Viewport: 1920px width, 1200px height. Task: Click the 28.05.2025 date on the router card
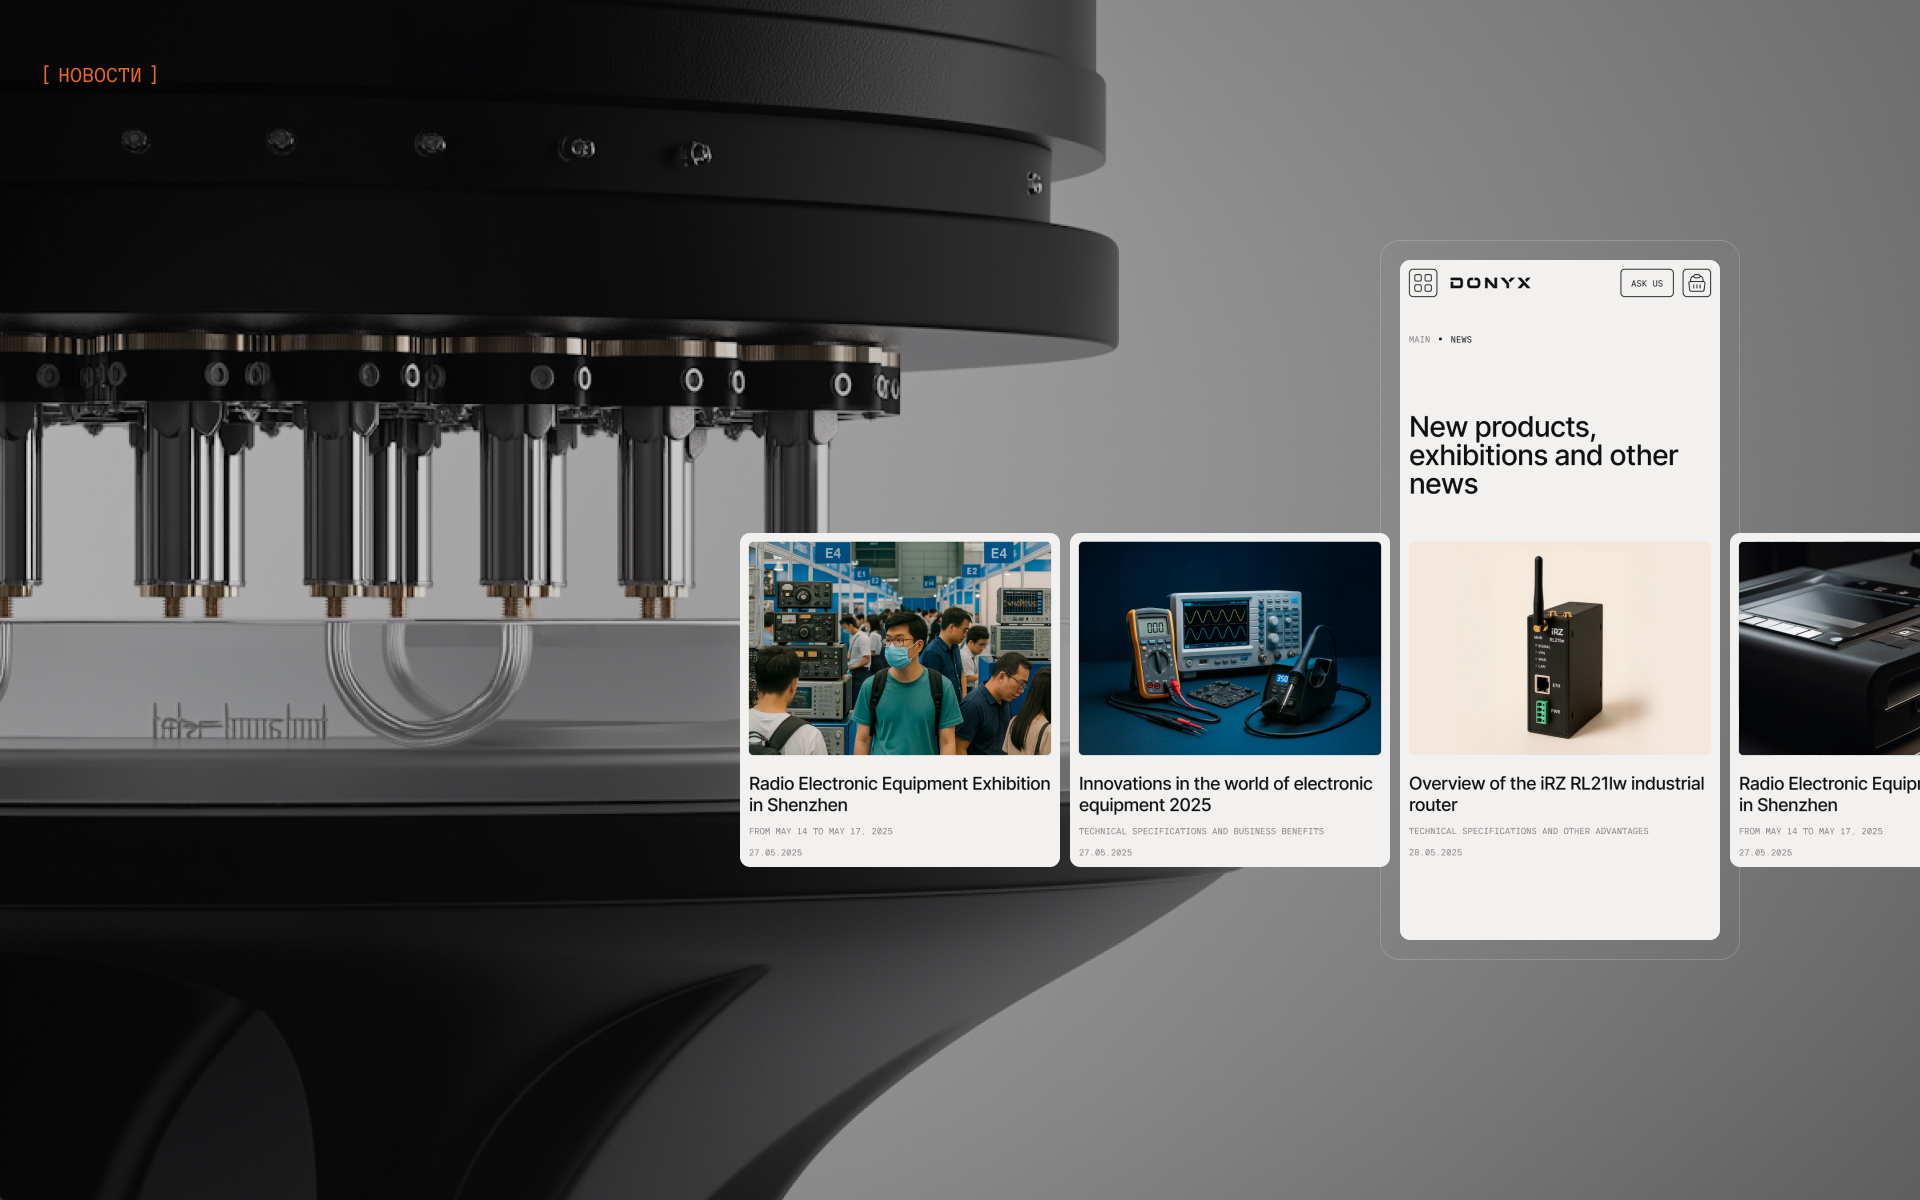1435,853
